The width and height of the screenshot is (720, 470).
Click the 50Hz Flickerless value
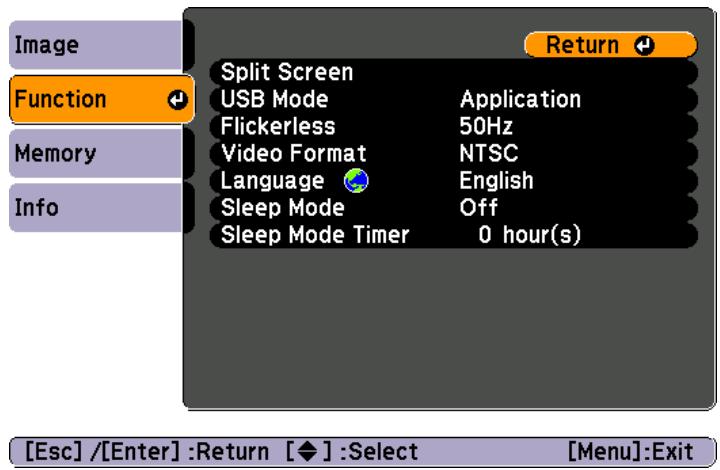pyautogui.click(x=486, y=126)
